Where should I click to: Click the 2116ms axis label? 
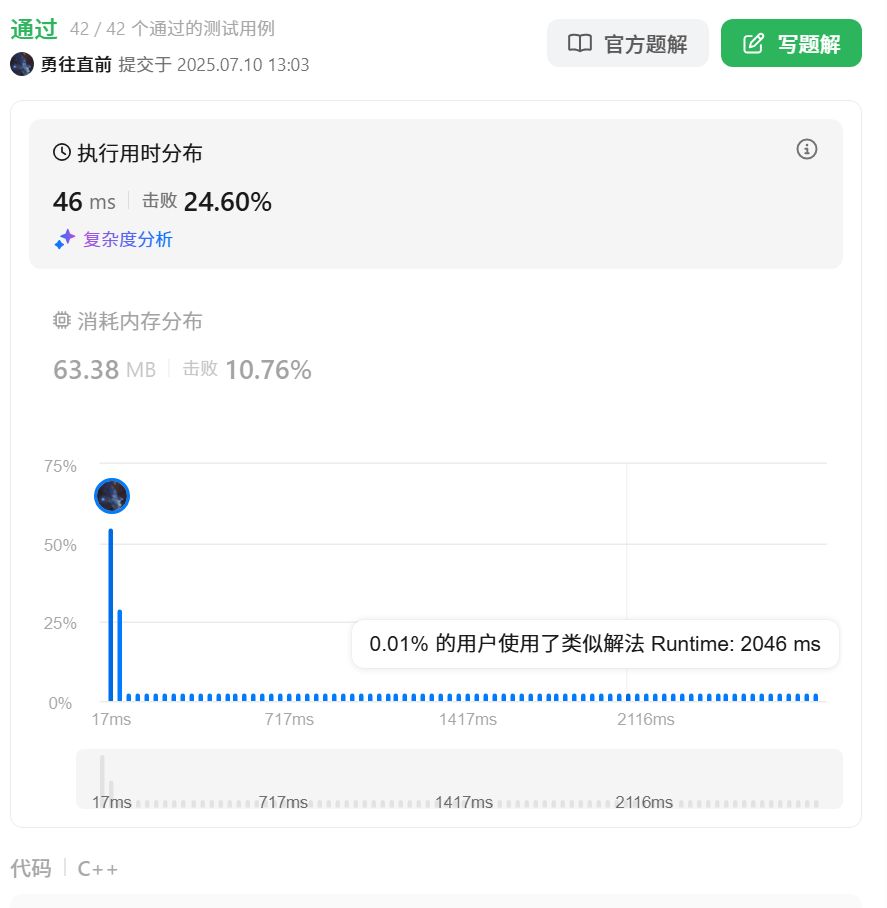(646, 718)
